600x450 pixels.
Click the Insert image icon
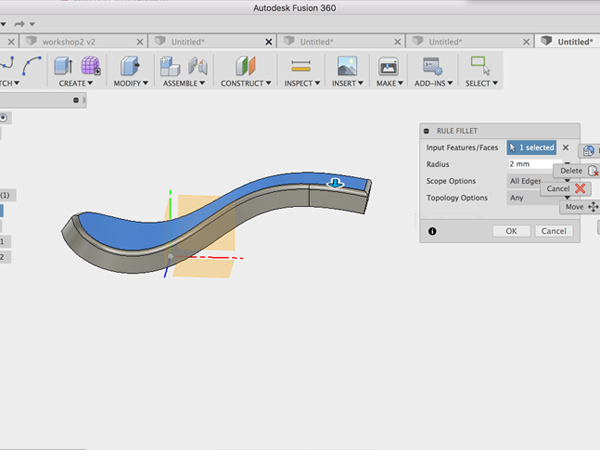click(x=347, y=66)
